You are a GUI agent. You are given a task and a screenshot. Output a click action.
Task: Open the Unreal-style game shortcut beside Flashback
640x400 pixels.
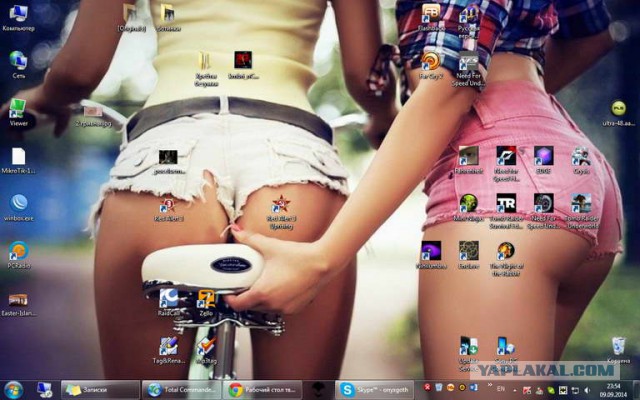pyautogui.click(x=468, y=21)
